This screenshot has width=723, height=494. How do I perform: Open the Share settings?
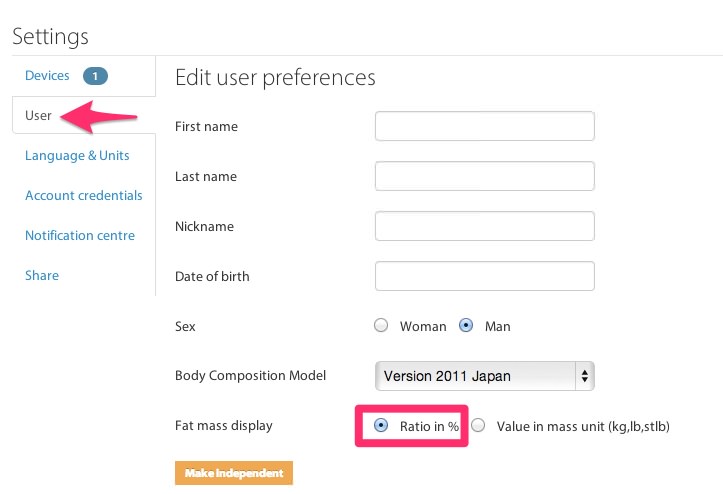coord(42,275)
